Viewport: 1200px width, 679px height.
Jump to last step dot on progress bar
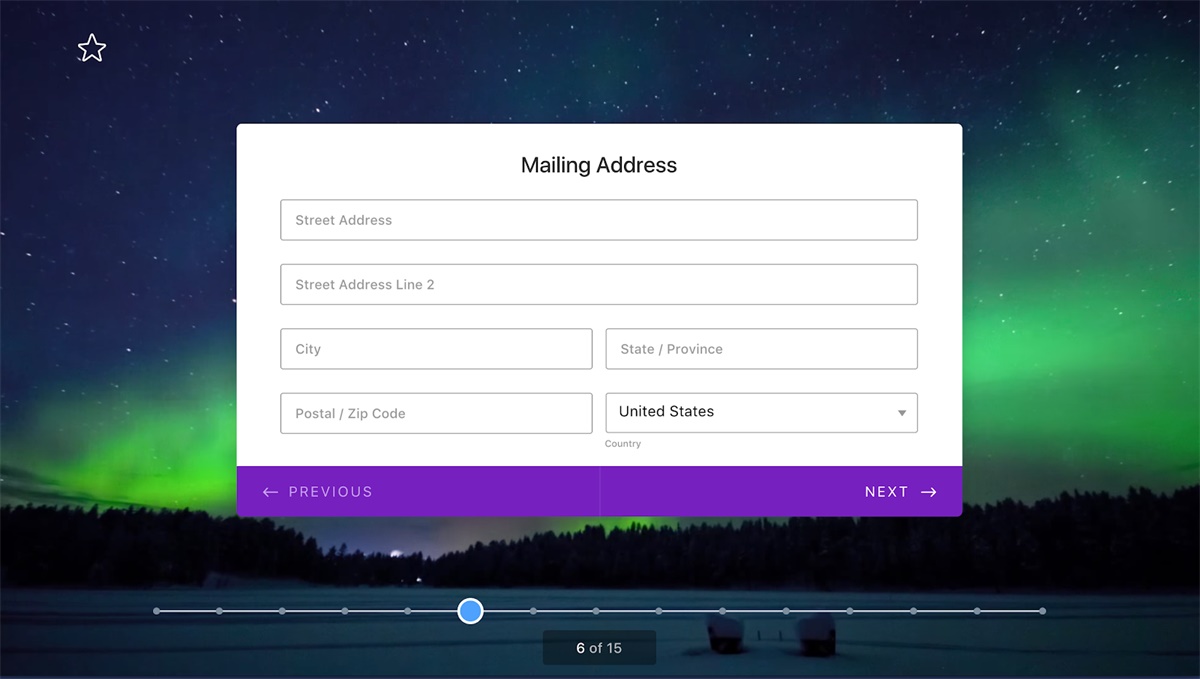pos(1042,611)
